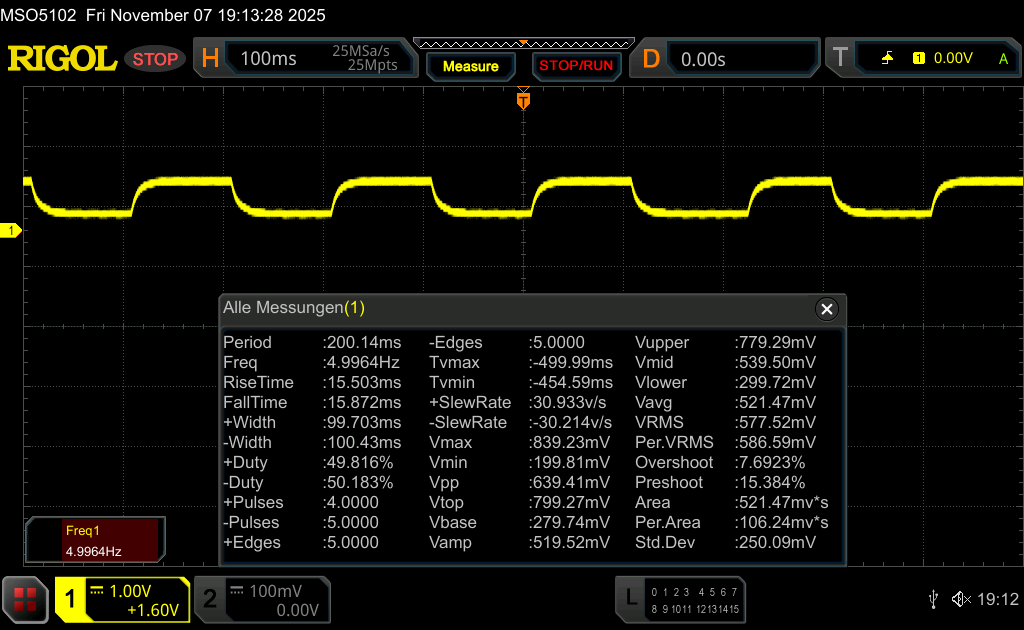Image resolution: width=1024 pixels, height=630 pixels.
Task: Toggle the muted speaker sound icon
Action: pyautogui.click(x=960, y=599)
